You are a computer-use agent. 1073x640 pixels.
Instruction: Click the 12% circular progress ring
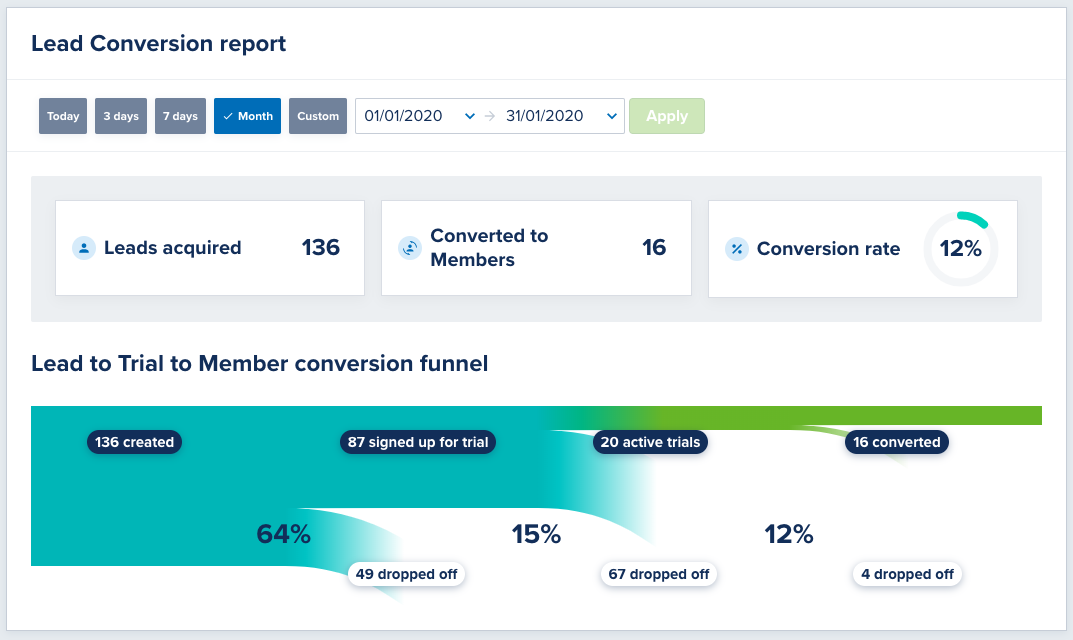click(960, 249)
